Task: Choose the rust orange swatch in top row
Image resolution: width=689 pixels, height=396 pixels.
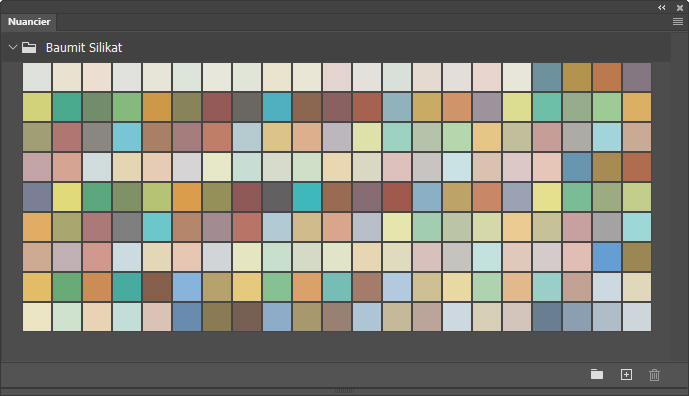Action: pos(607,77)
